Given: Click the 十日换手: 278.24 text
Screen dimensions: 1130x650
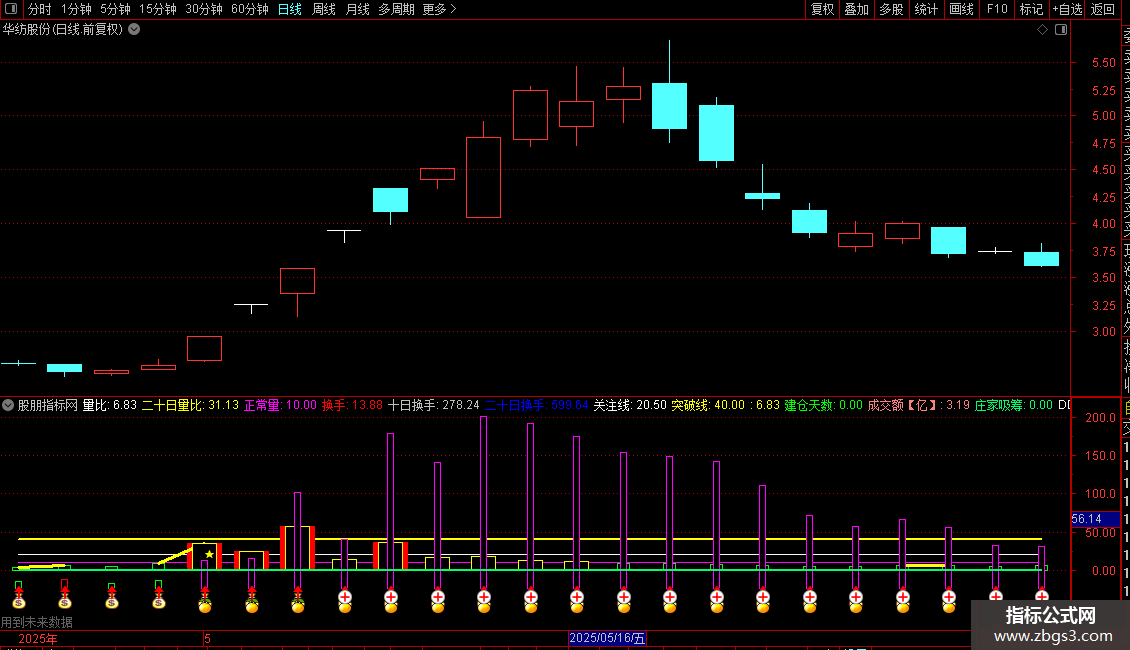Looking at the screenshot, I should (x=434, y=405).
